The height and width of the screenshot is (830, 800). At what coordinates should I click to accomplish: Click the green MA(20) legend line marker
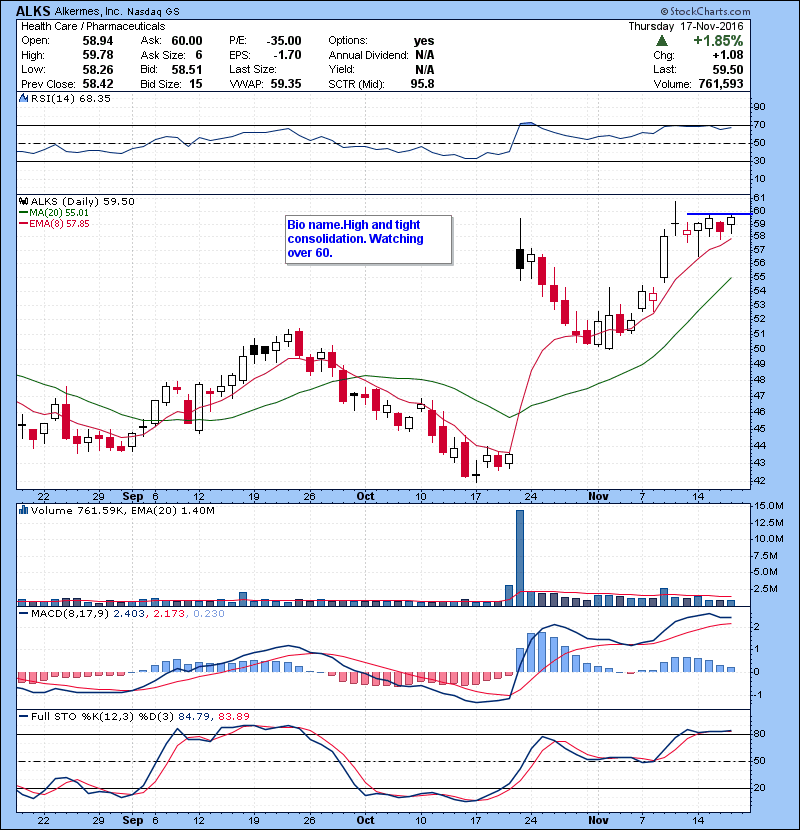tap(23, 212)
